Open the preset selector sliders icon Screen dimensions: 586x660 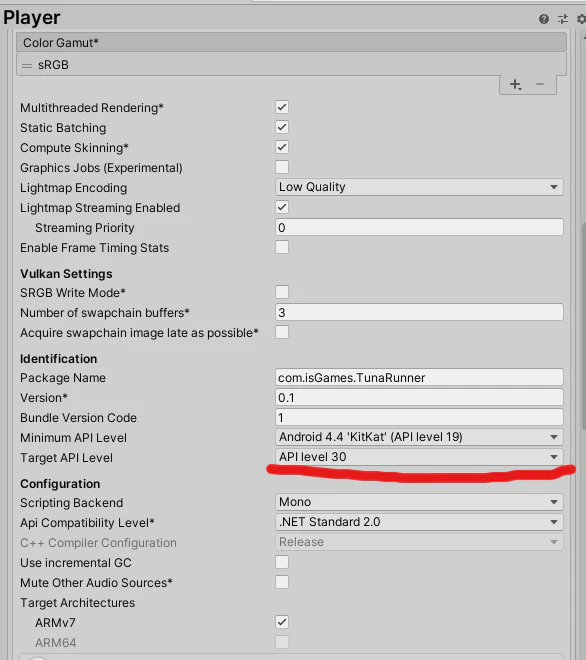pos(563,19)
